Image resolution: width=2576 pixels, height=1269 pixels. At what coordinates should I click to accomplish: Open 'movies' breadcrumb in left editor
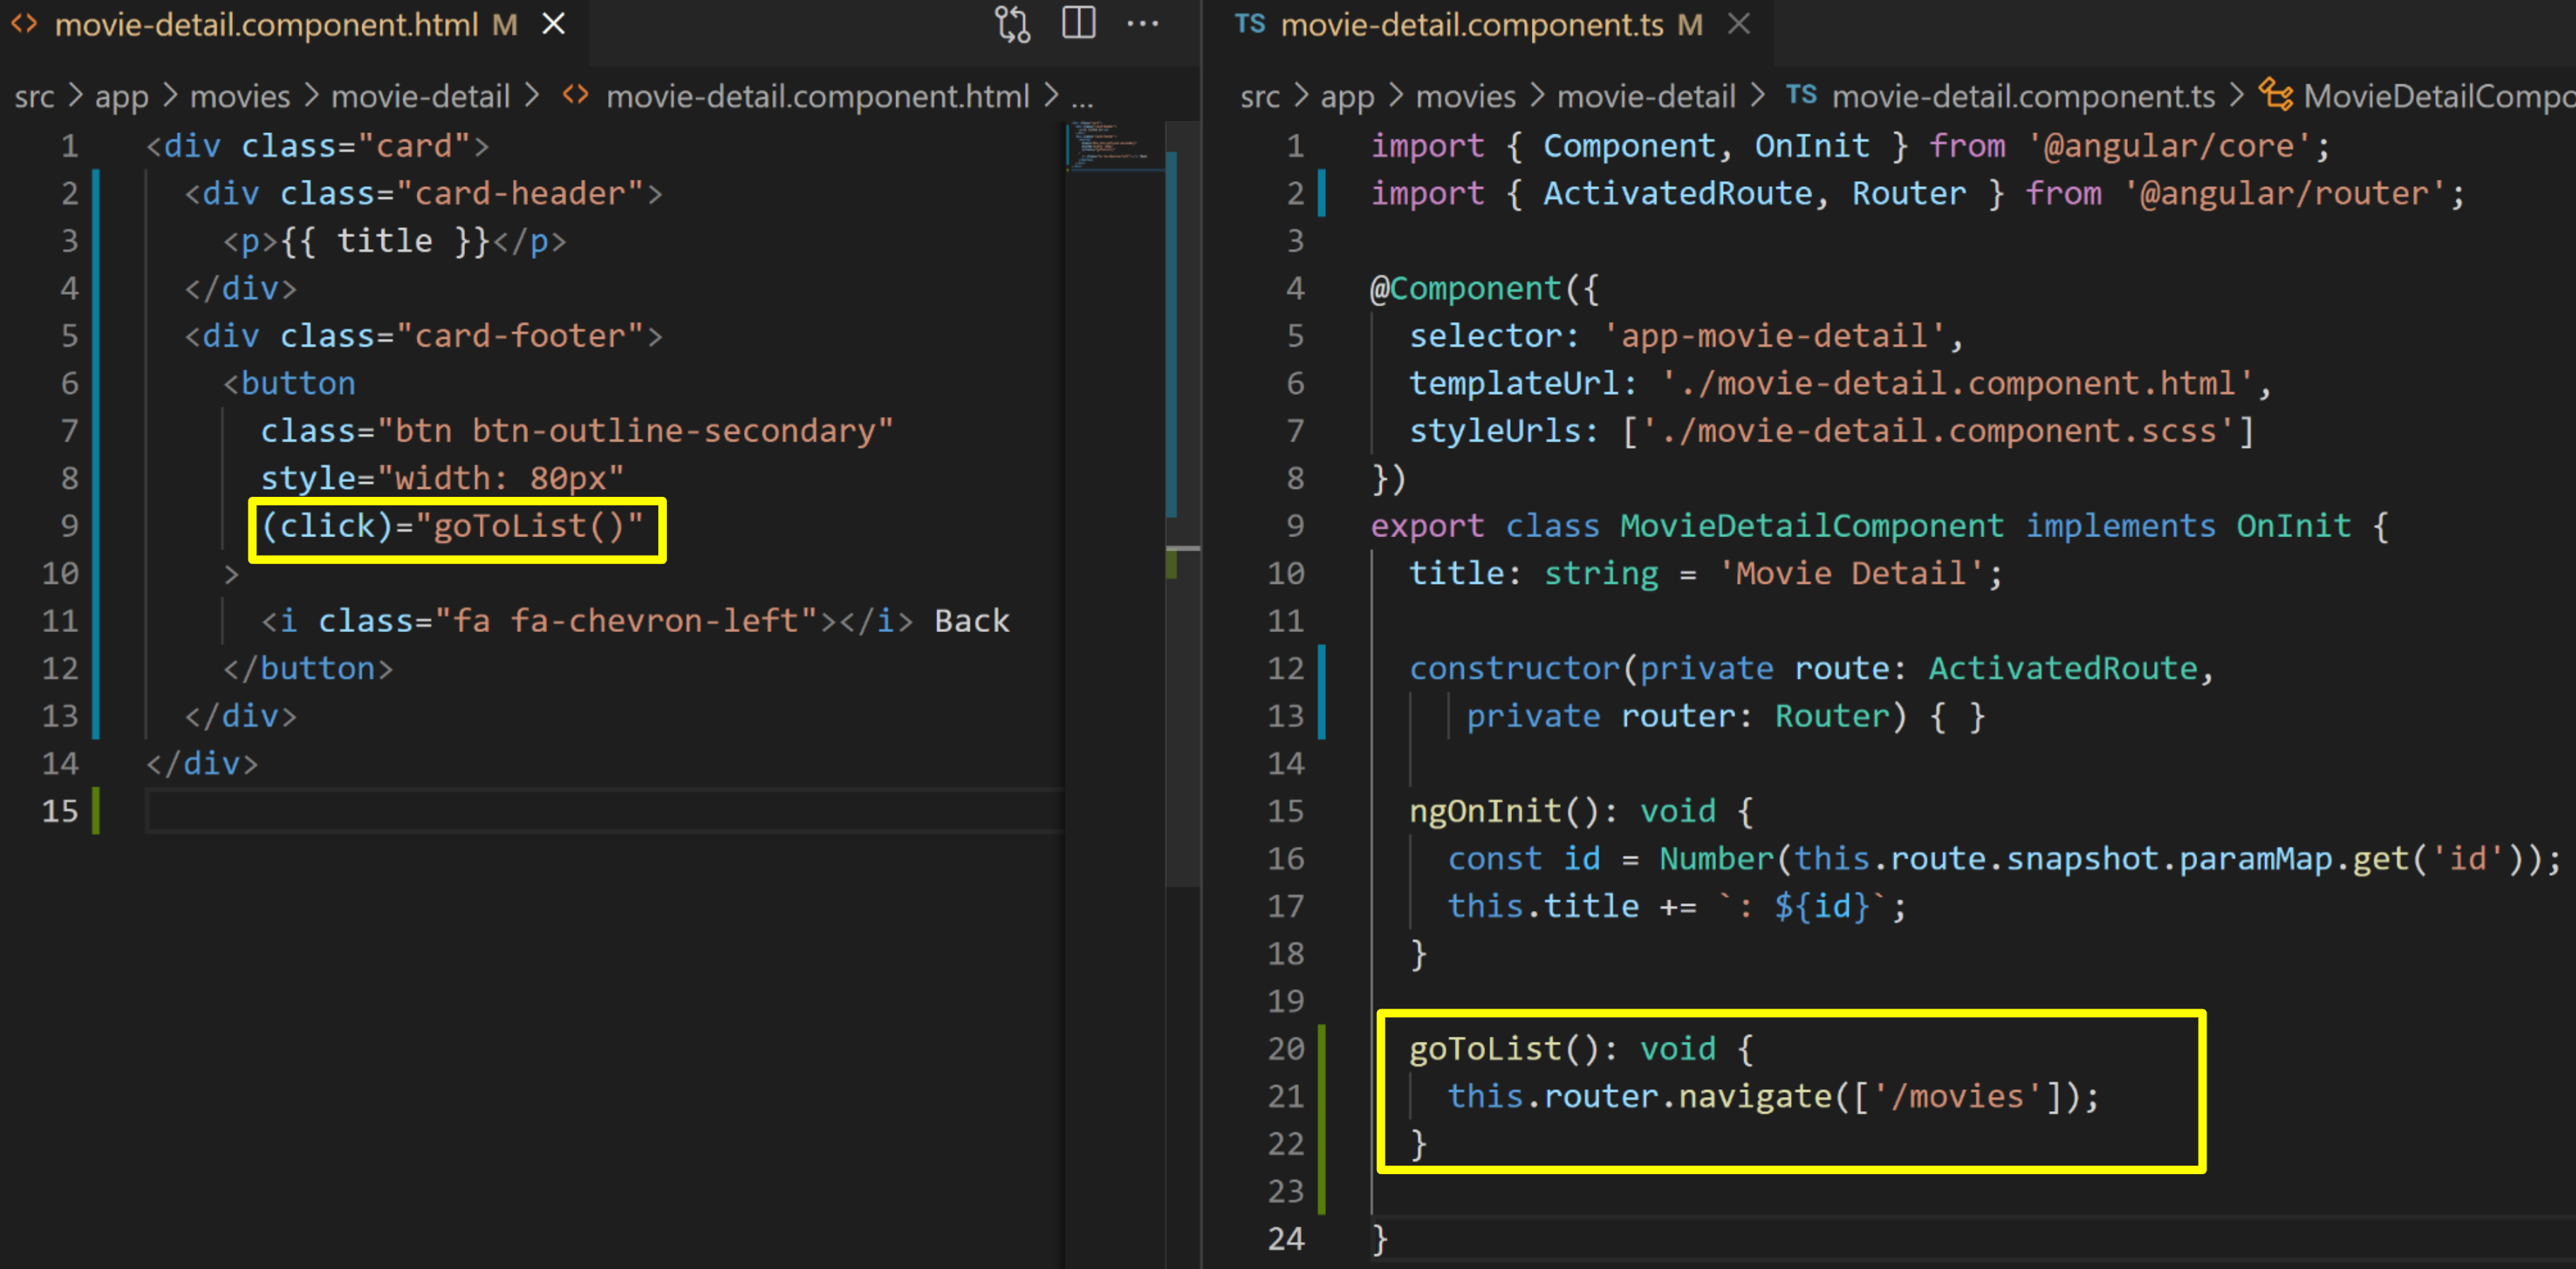239,96
